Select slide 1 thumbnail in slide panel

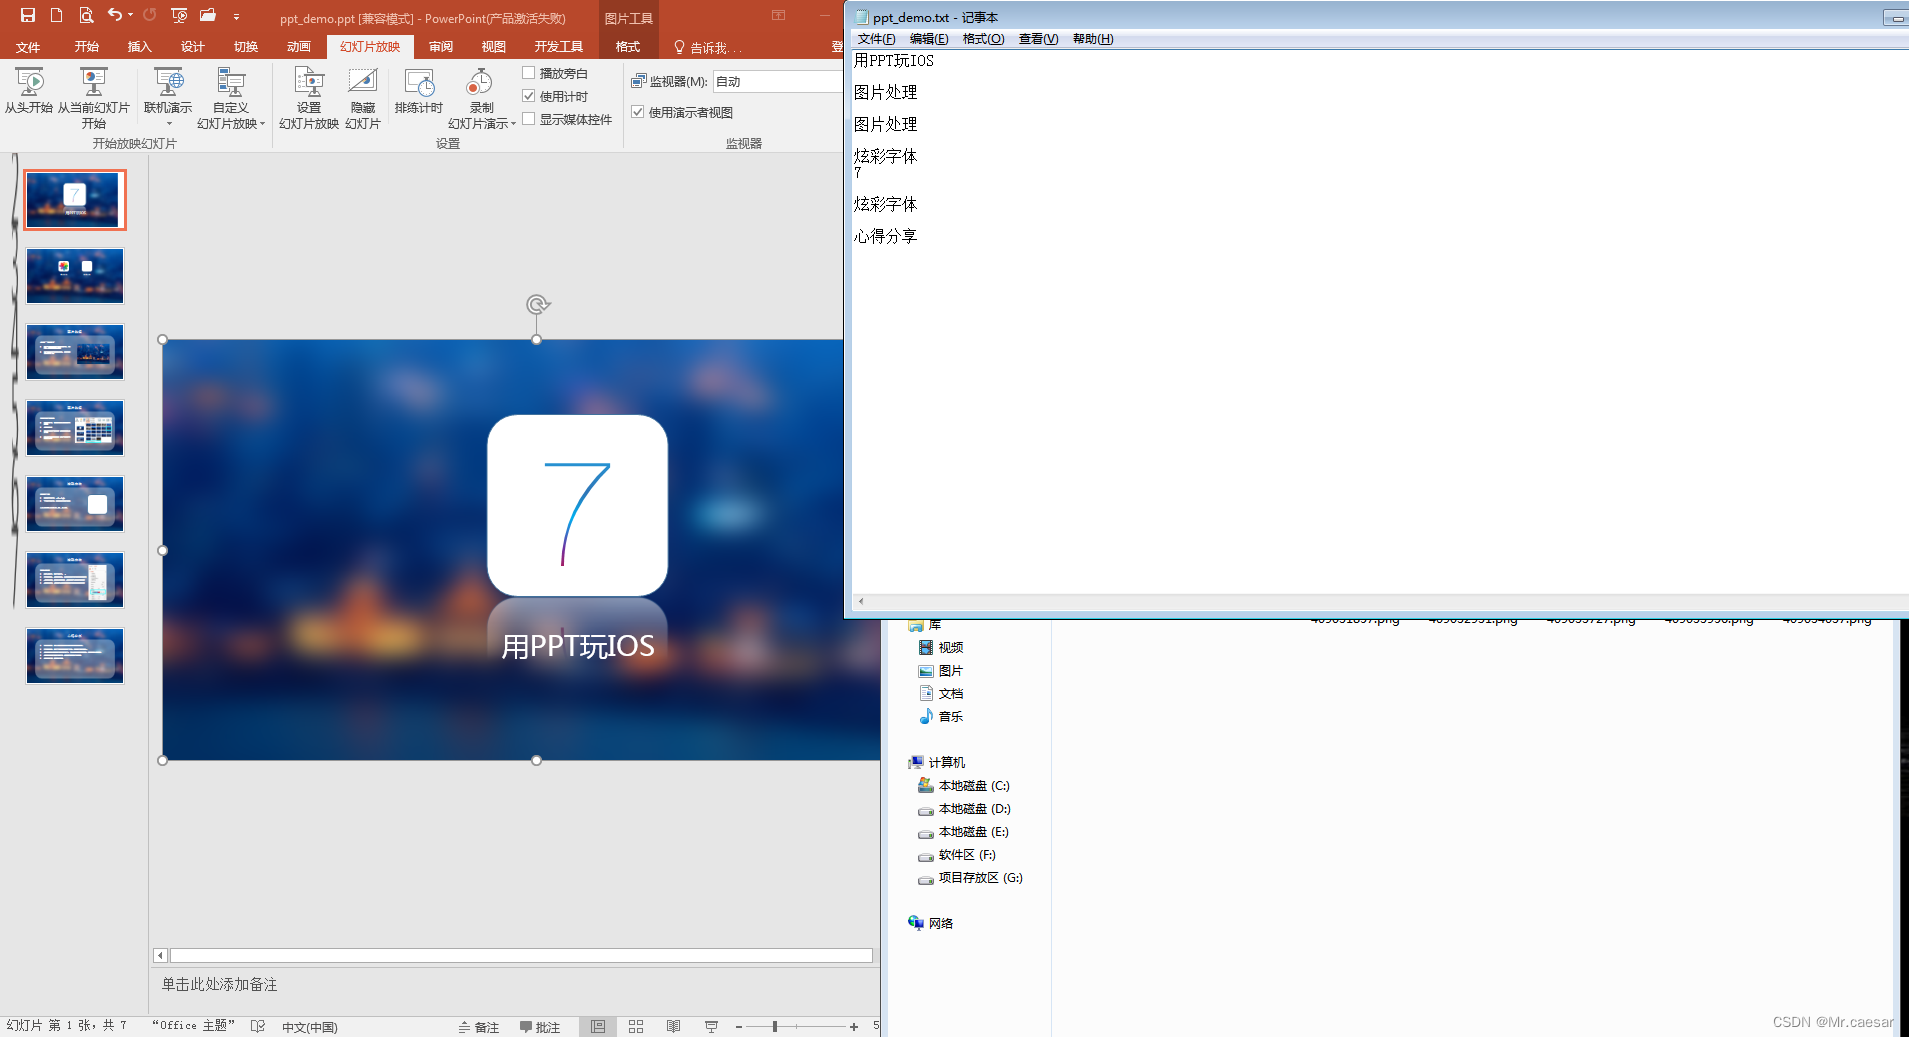click(x=75, y=200)
